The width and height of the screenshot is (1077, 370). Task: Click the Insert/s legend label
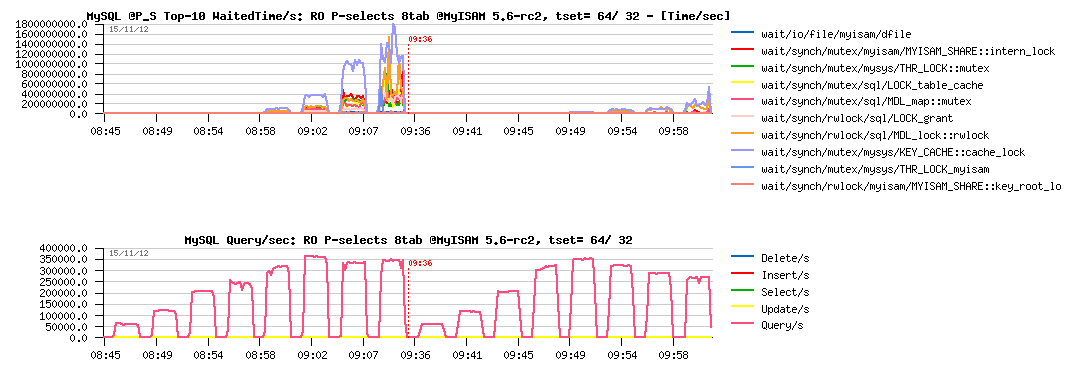[784, 275]
